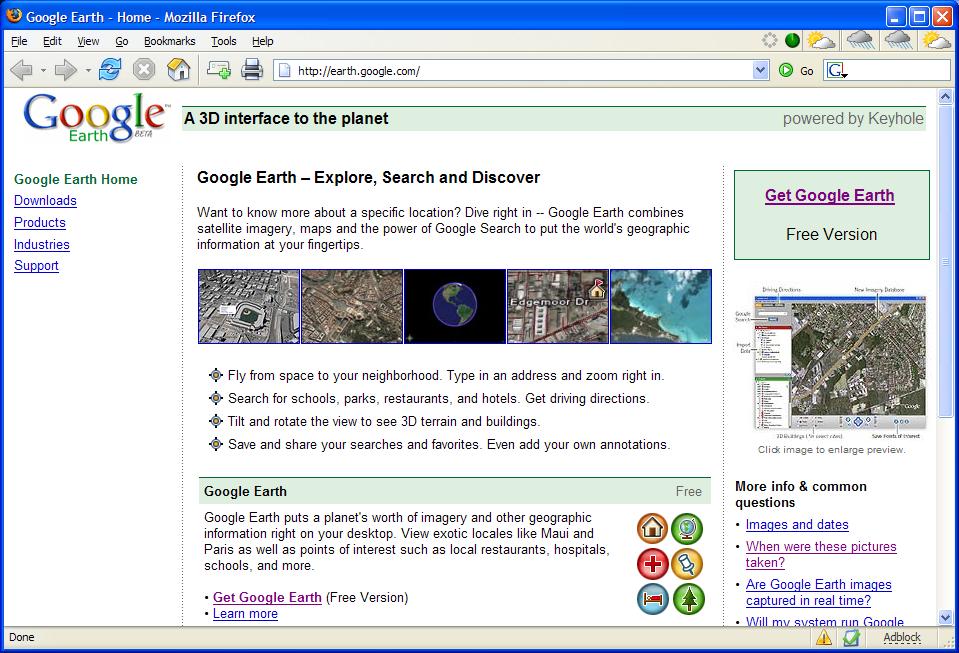Select the red cross hospital icon

coord(652,564)
